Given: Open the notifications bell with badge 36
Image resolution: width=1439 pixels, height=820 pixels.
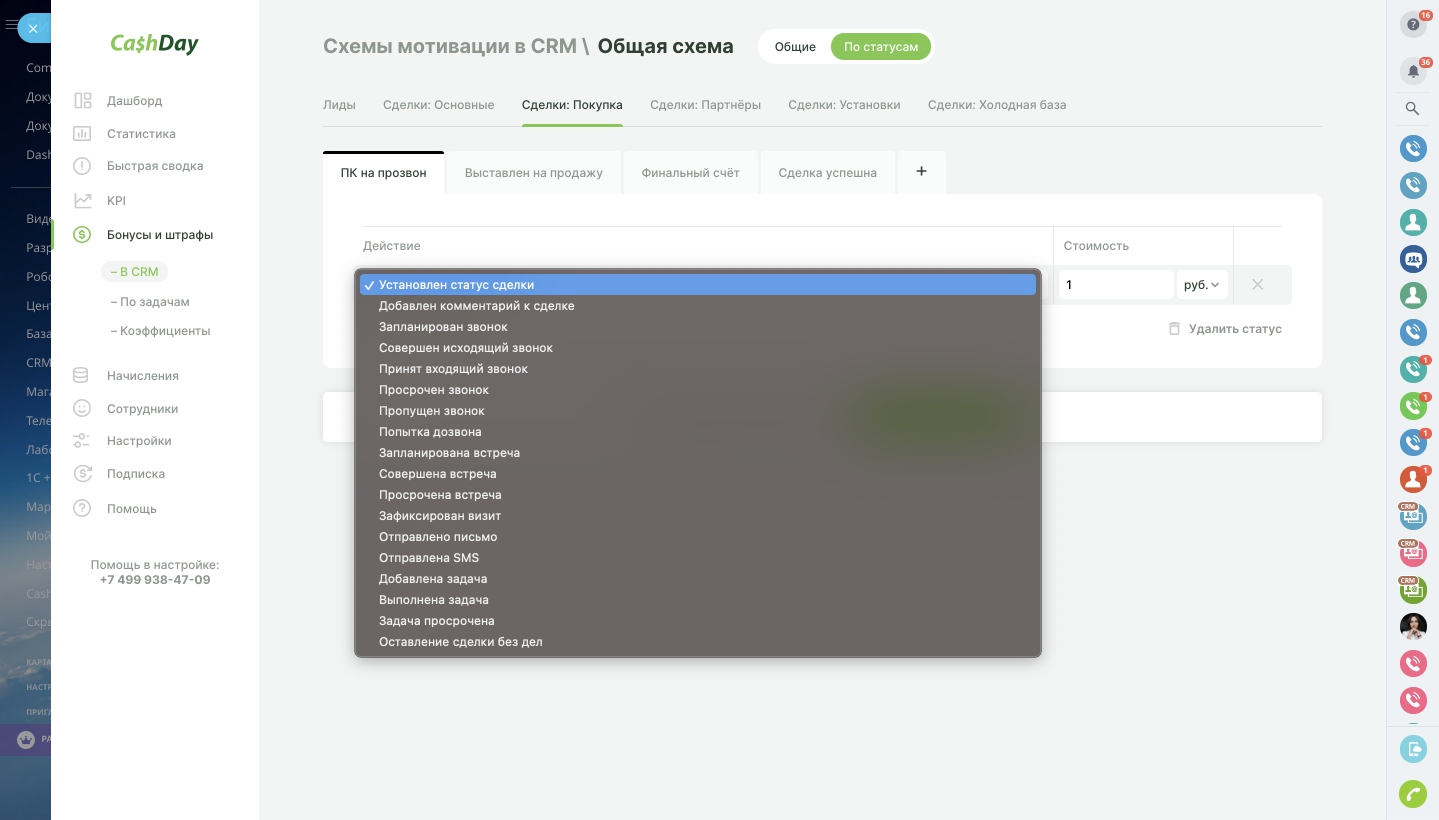Looking at the screenshot, I should tap(1413, 71).
